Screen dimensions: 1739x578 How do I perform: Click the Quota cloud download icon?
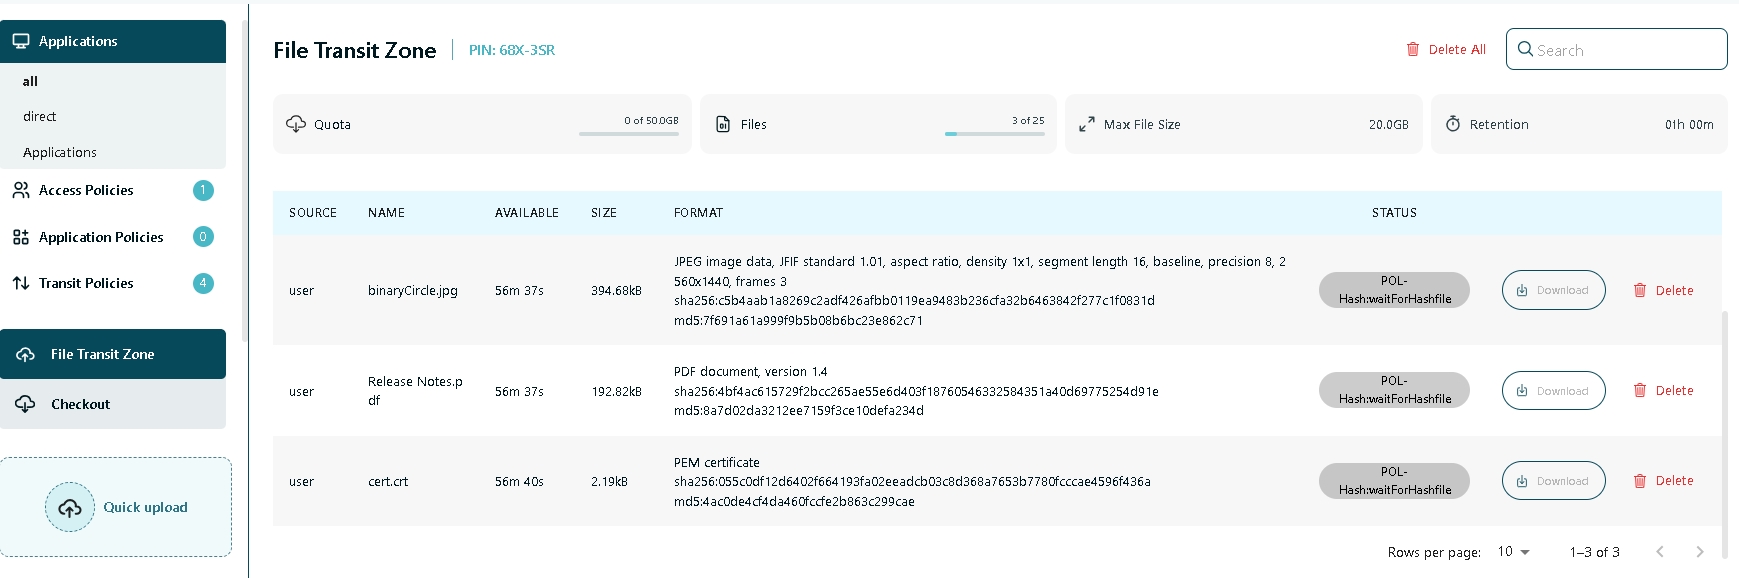[296, 124]
